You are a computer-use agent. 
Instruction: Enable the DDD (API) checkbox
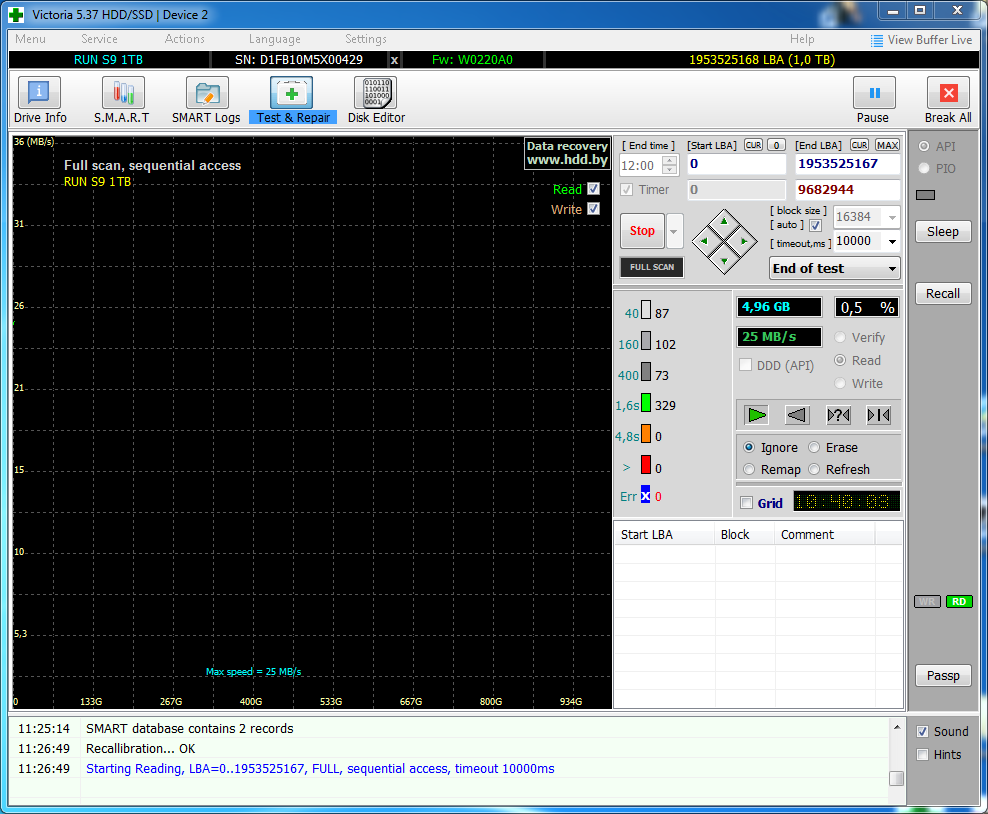pyautogui.click(x=745, y=365)
